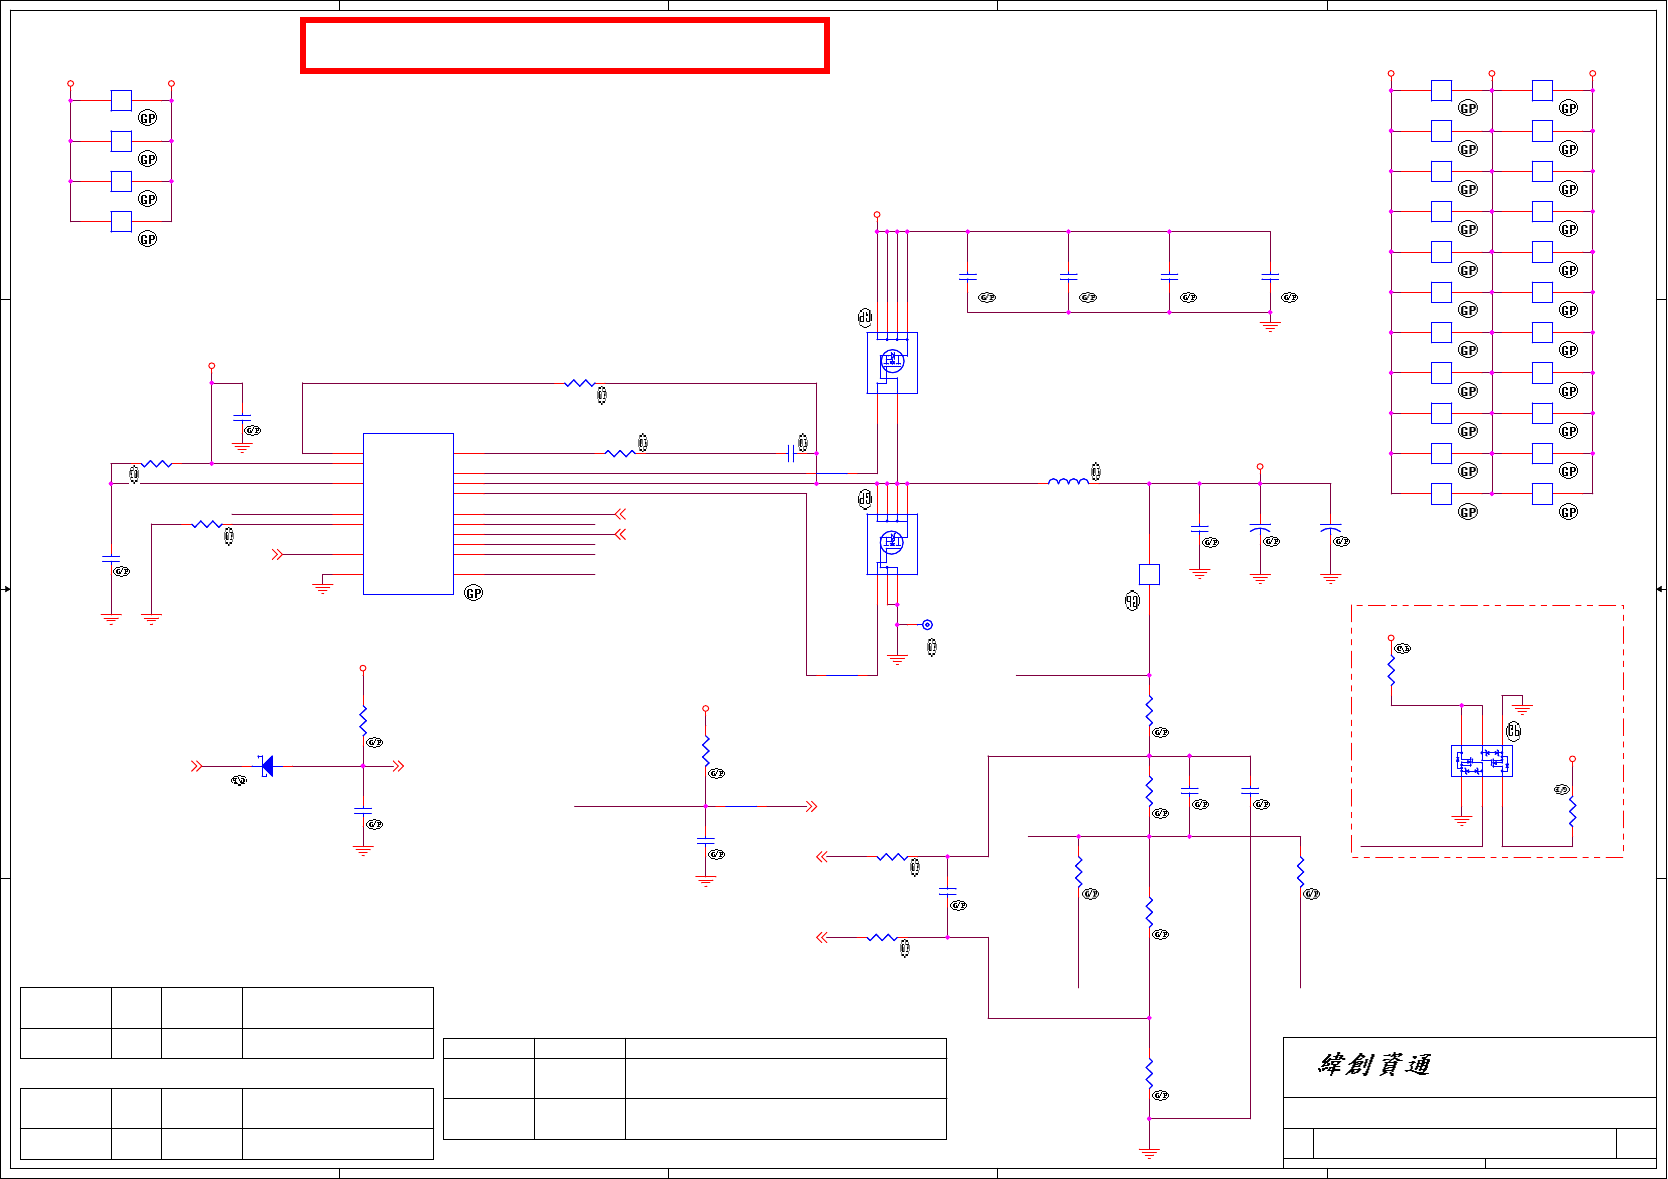Click the off-page arrow right of Zener diode node

point(398,766)
